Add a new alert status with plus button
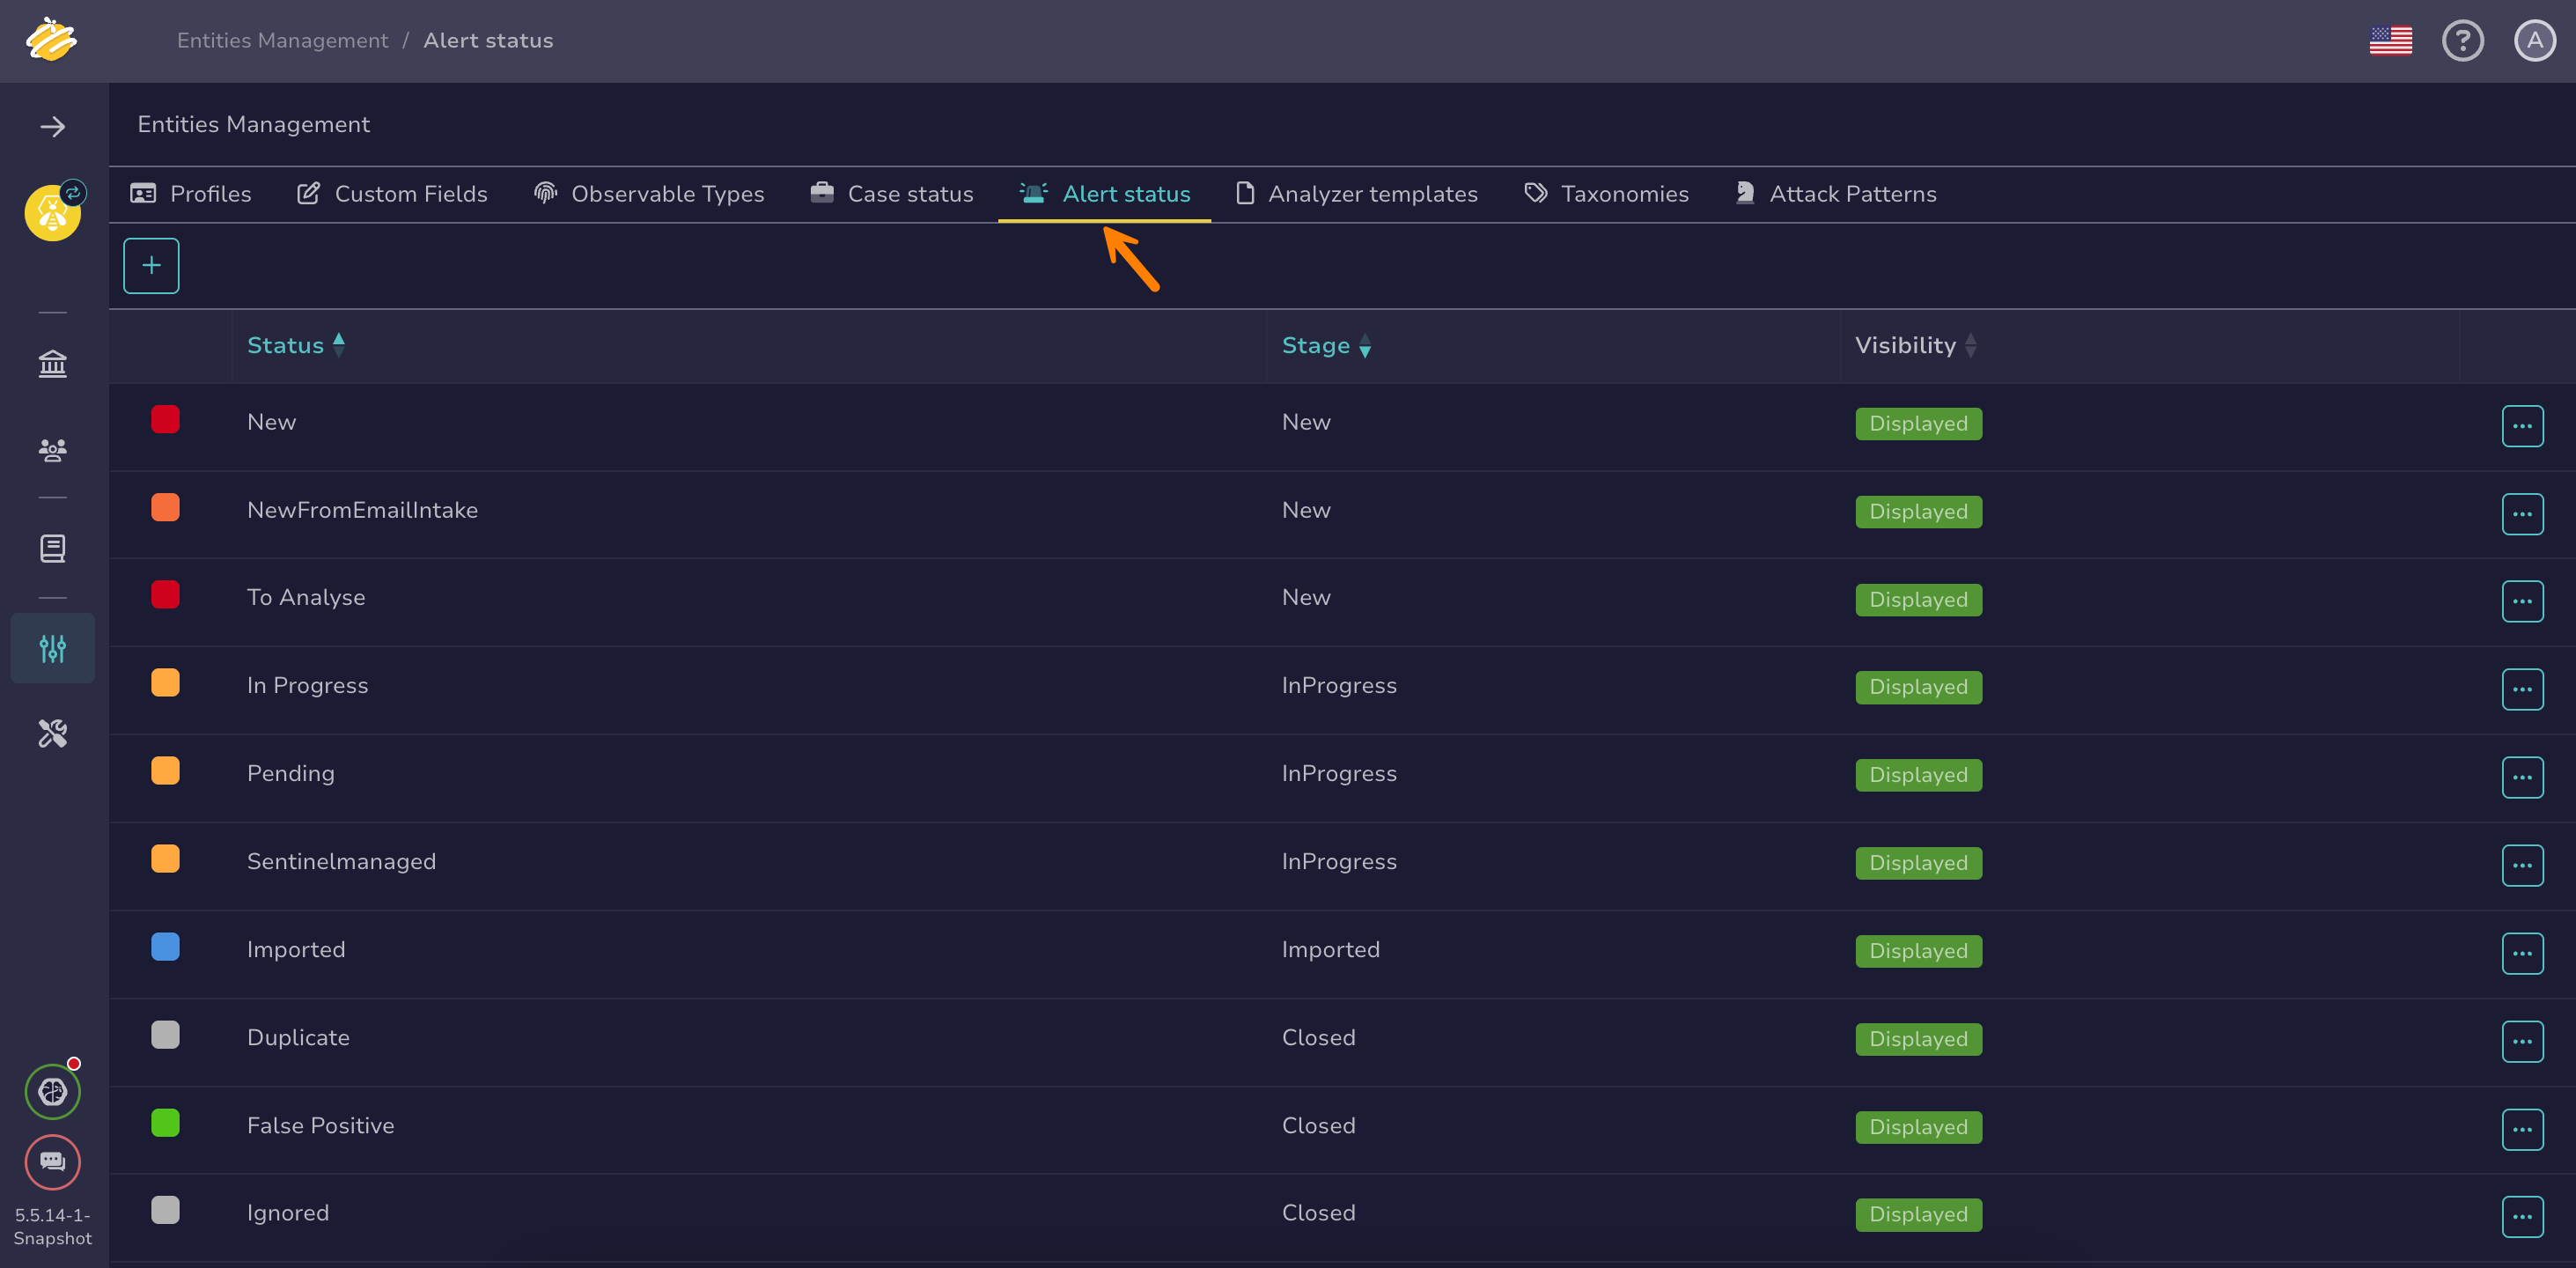2576x1268 pixels. tap(151, 266)
